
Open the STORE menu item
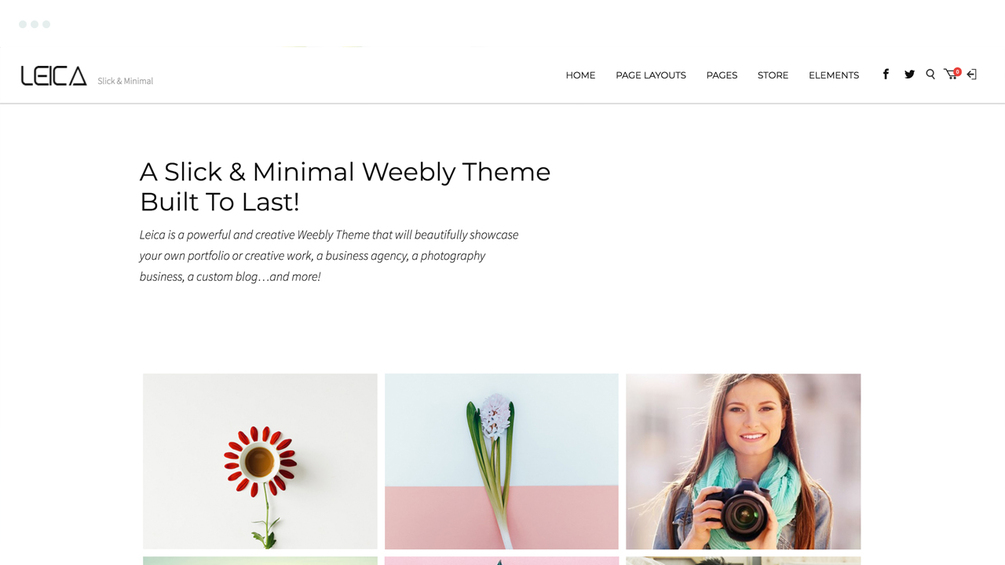coord(772,76)
